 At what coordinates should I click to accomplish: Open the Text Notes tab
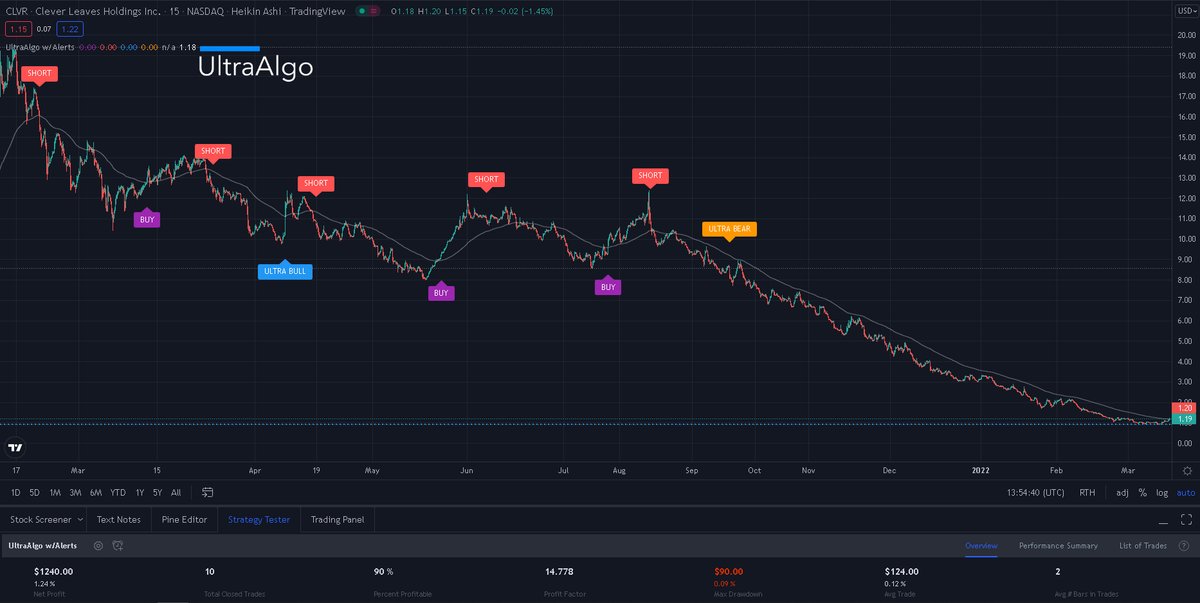tap(118, 520)
